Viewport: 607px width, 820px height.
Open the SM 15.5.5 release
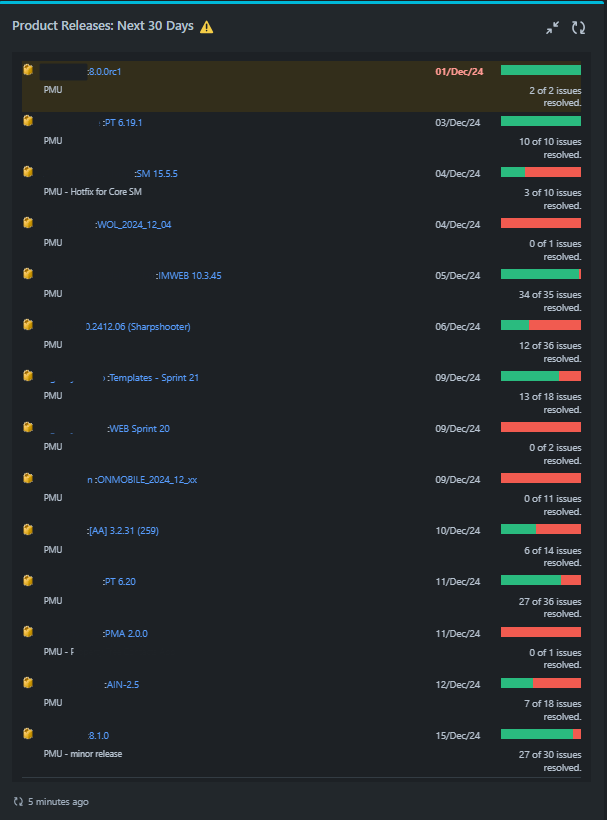(156, 174)
